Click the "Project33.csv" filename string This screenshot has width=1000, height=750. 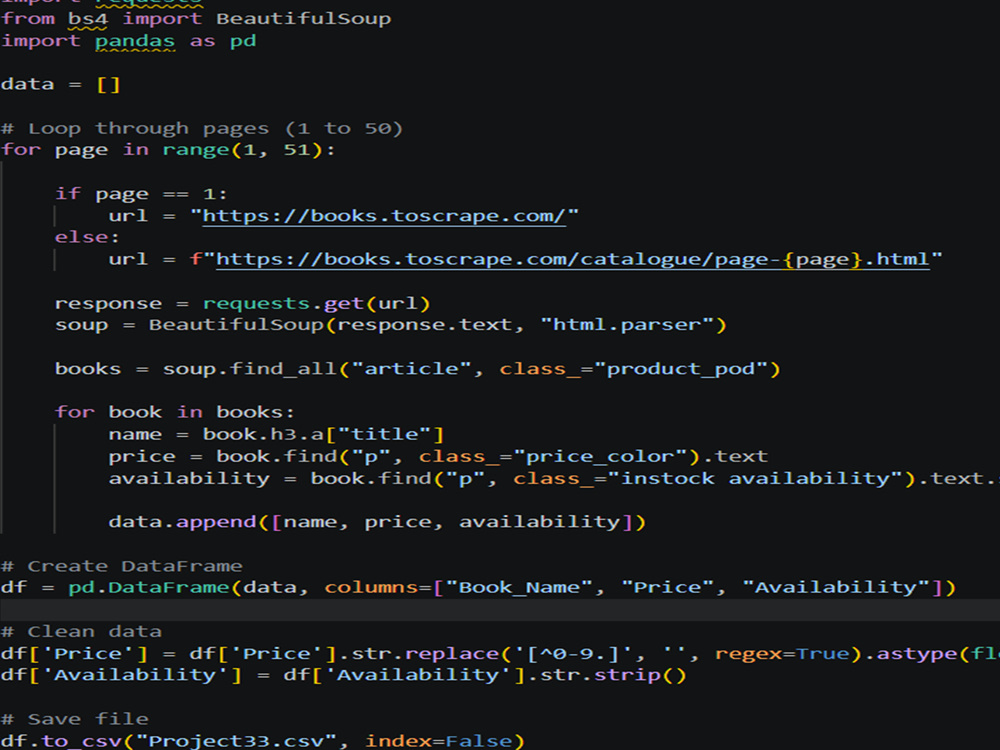237,741
